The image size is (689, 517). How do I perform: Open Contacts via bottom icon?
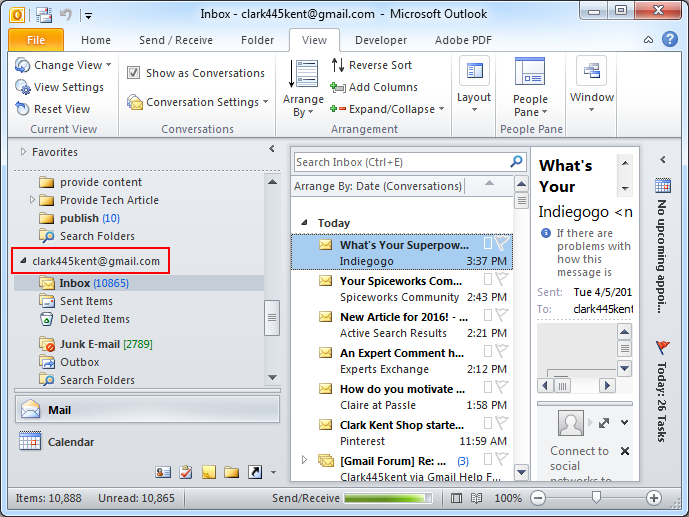163,472
